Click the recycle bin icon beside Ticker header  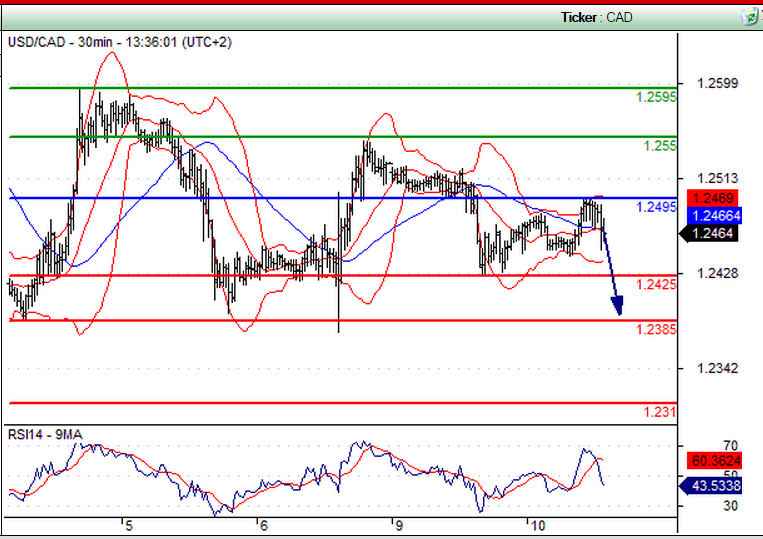click(x=749, y=17)
